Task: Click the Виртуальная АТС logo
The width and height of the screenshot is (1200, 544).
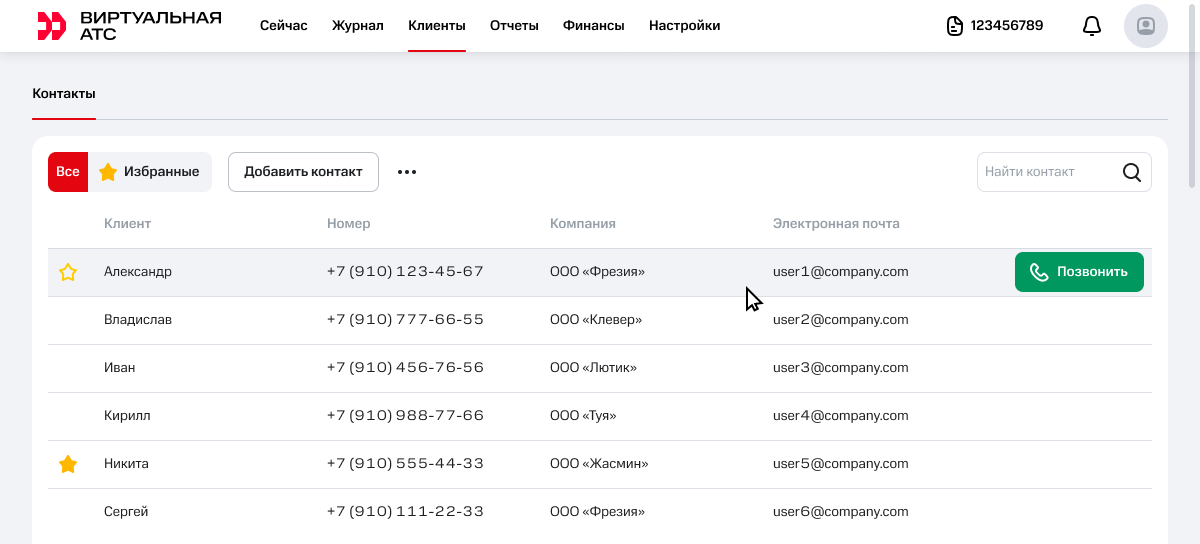Action: [x=129, y=26]
